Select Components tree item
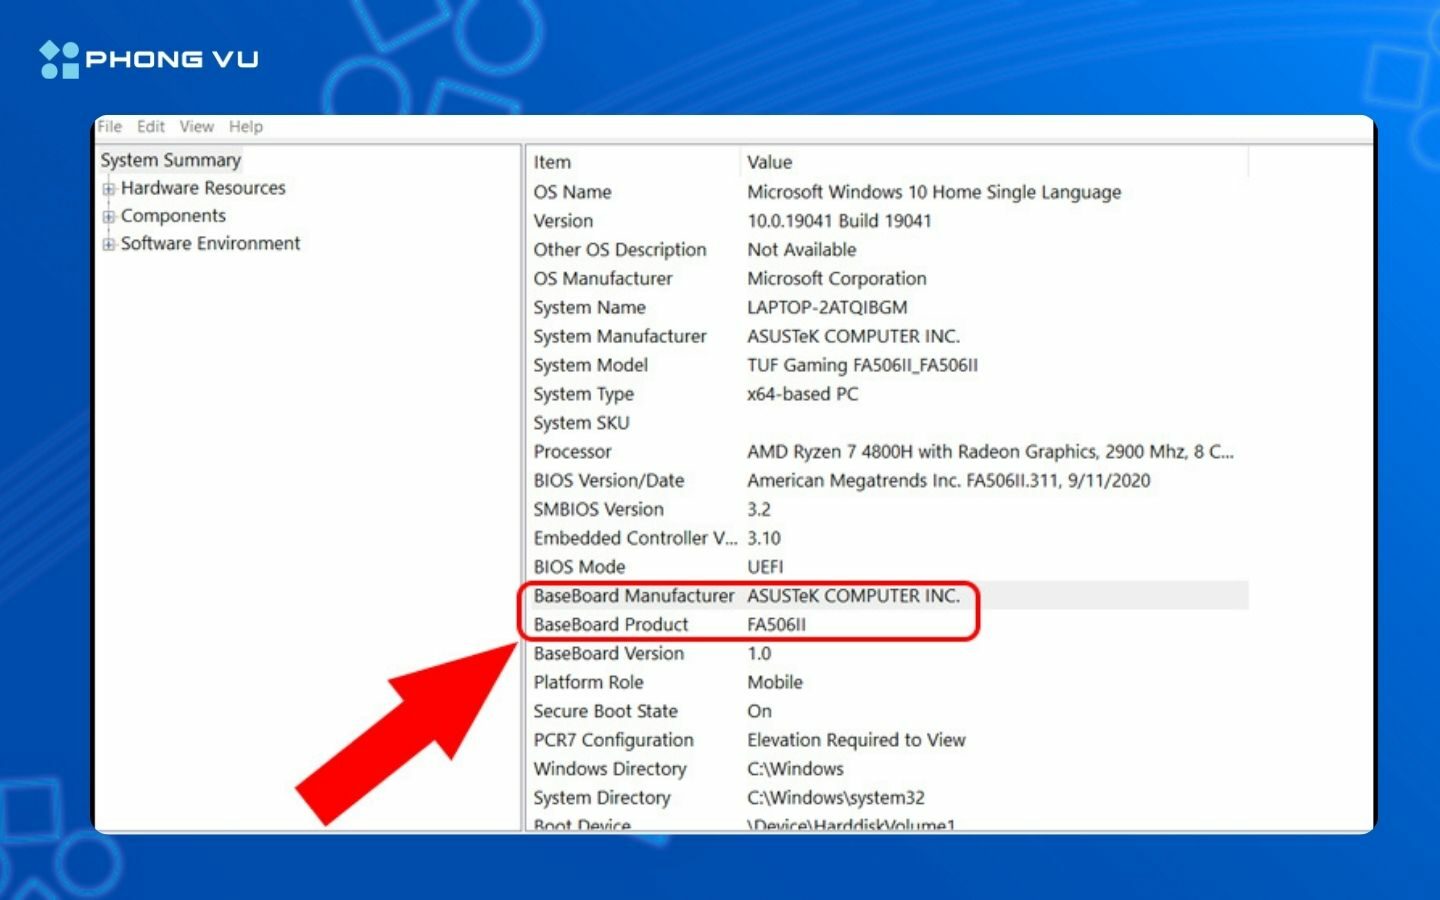The width and height of the screenshot is (1440, 900). [173, 216]
